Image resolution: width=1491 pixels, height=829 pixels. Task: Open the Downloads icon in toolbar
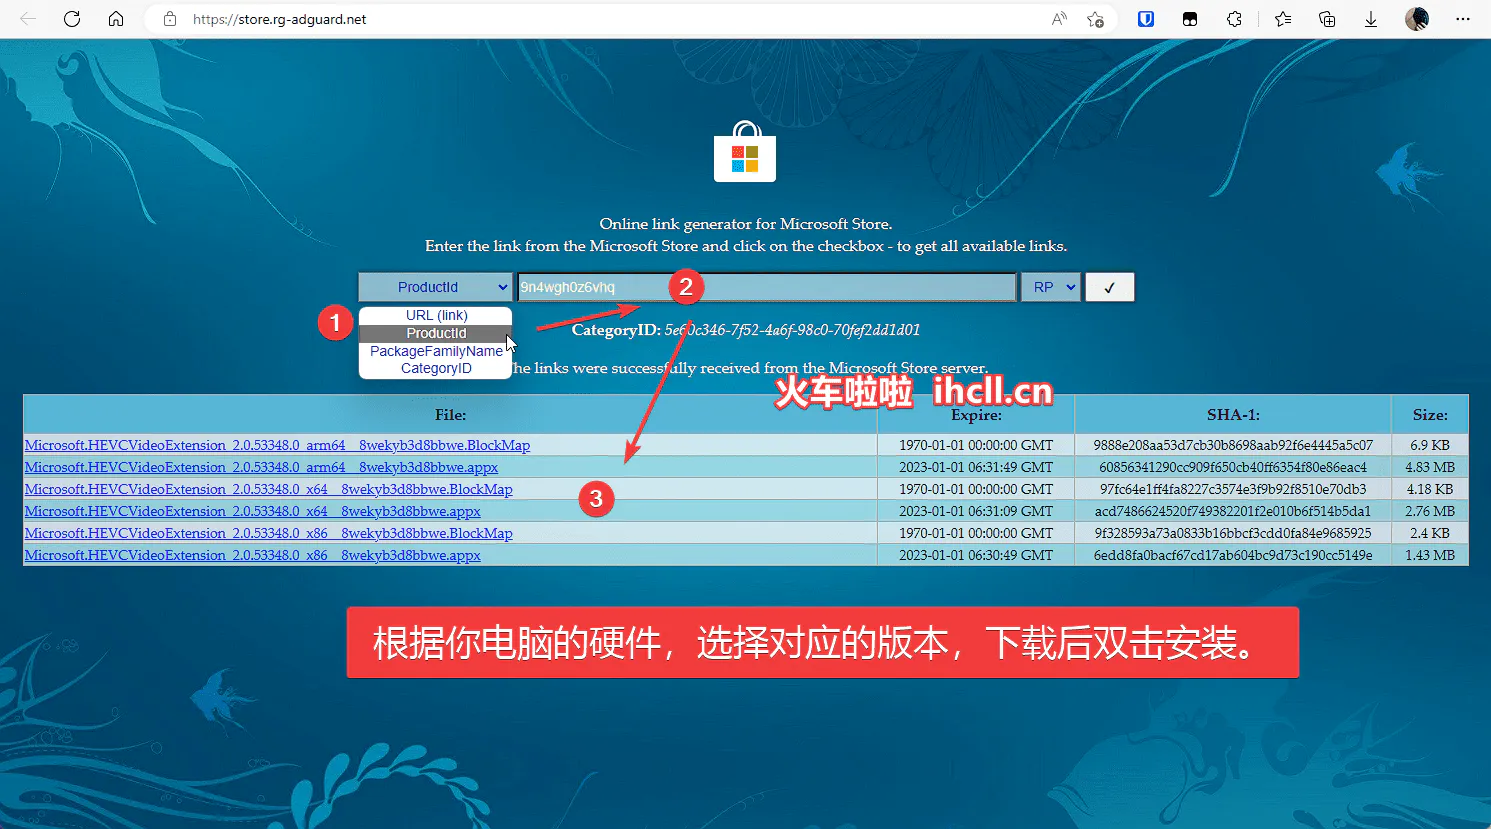[x=1370, y=18]
